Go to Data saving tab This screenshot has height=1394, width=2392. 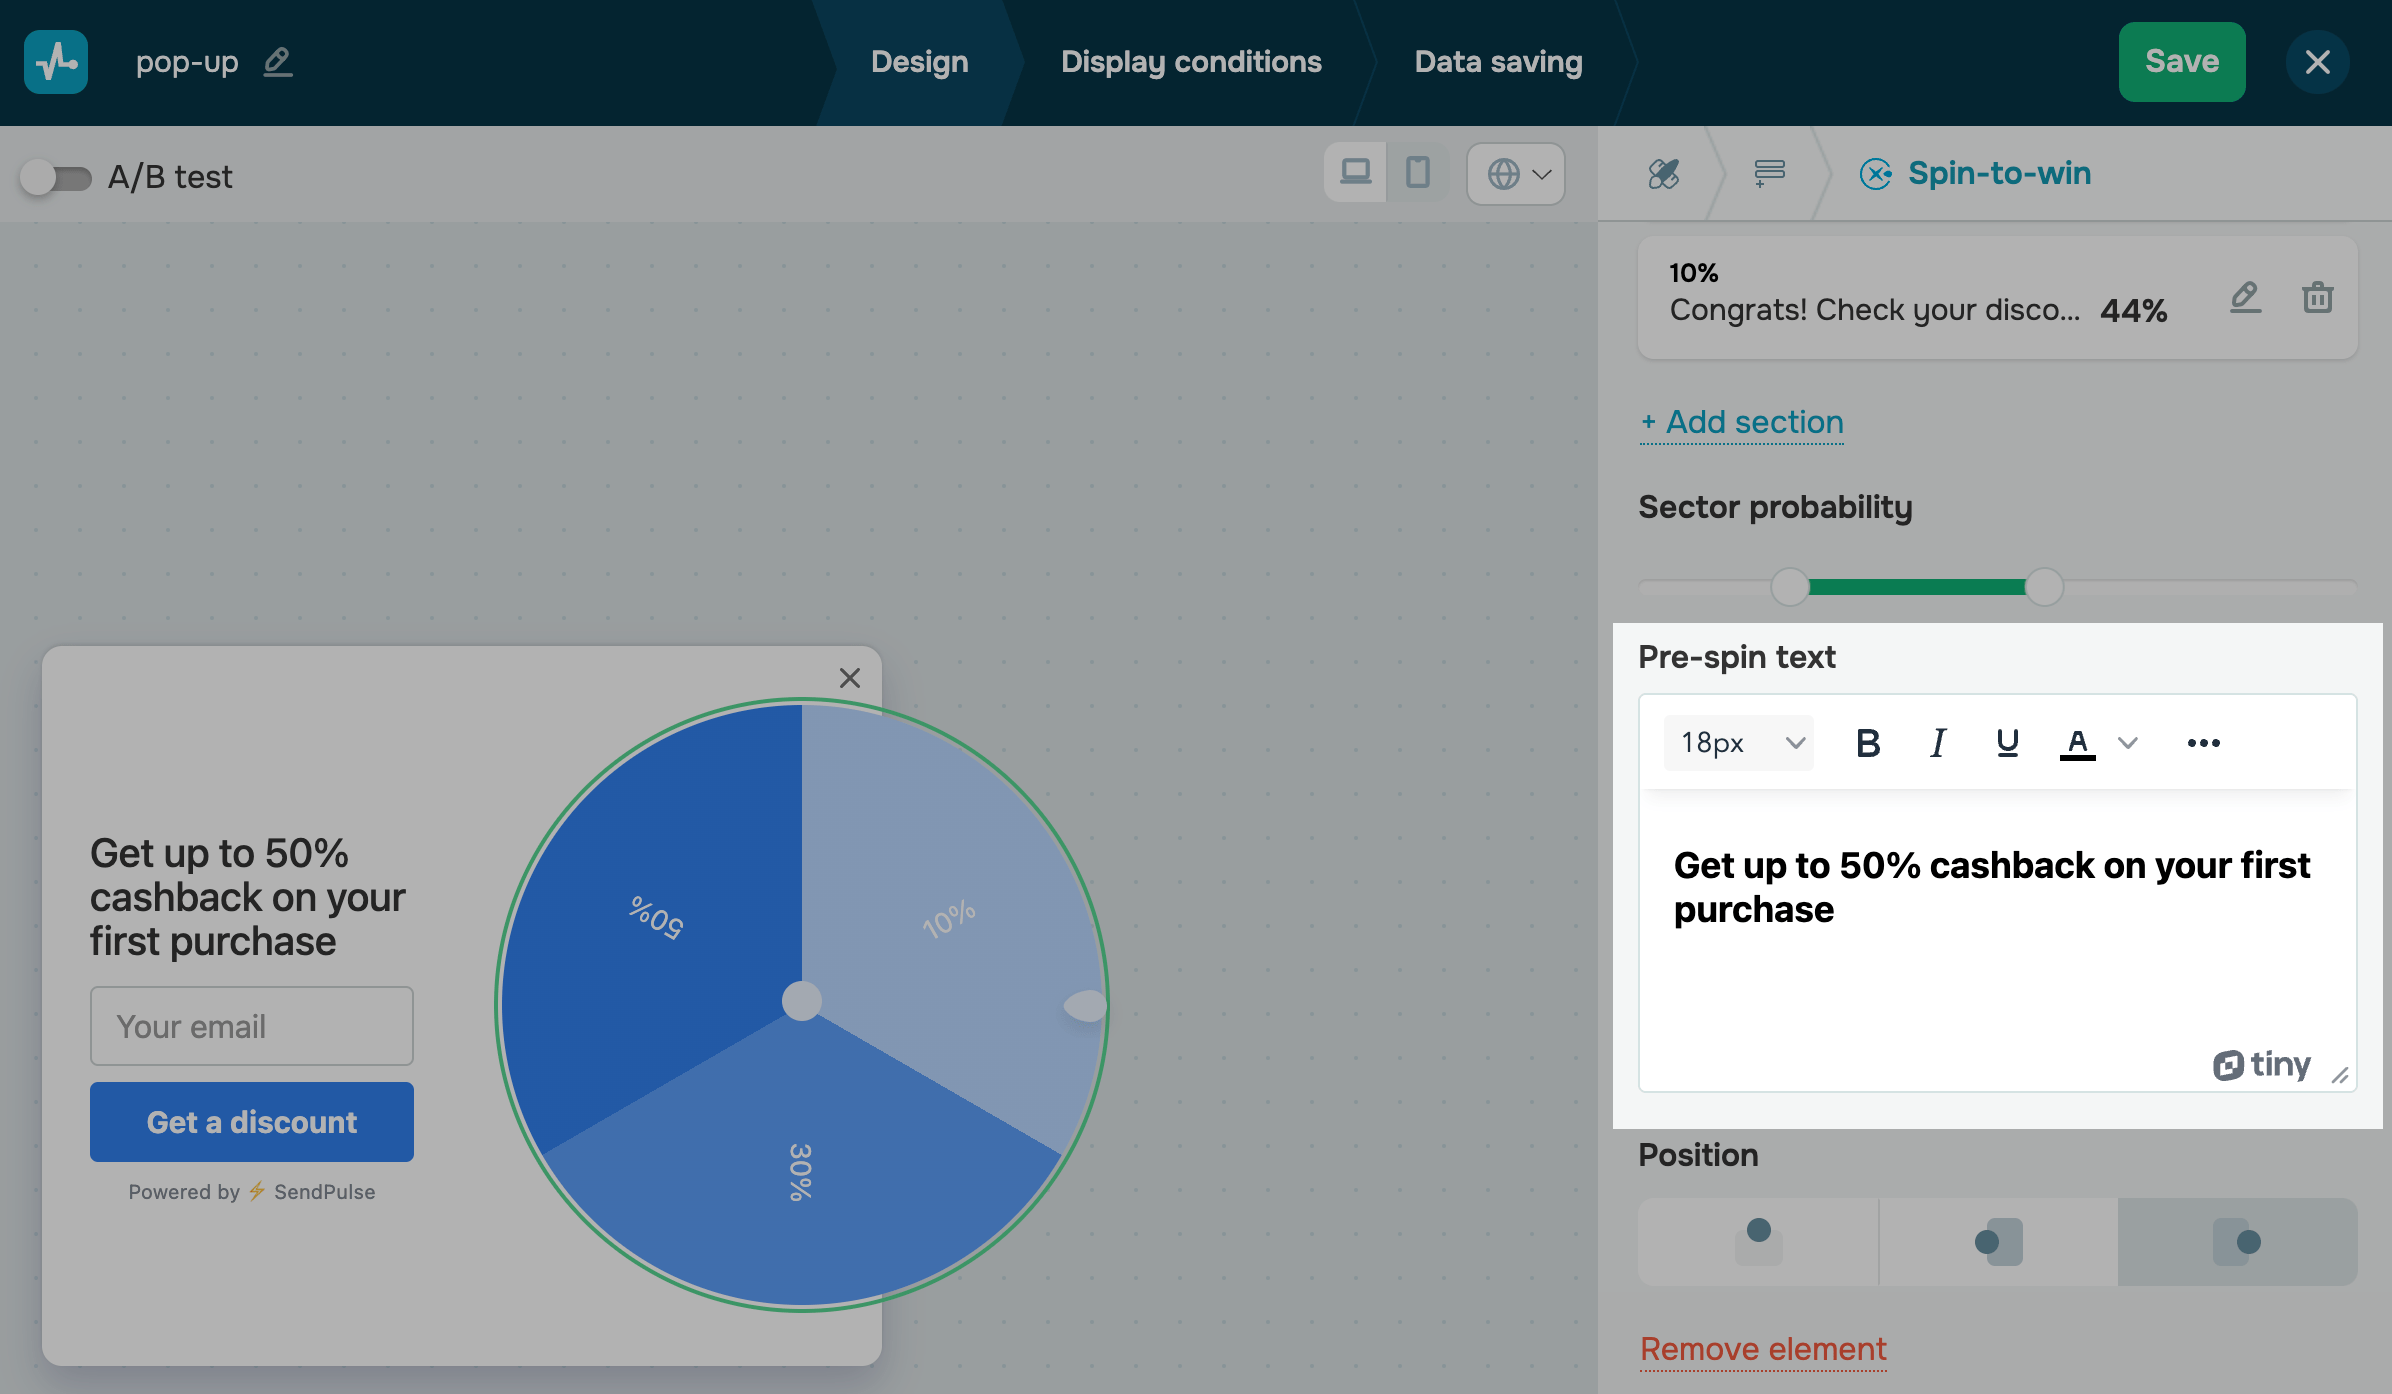pyautogui.click(x=1498, y=62)
